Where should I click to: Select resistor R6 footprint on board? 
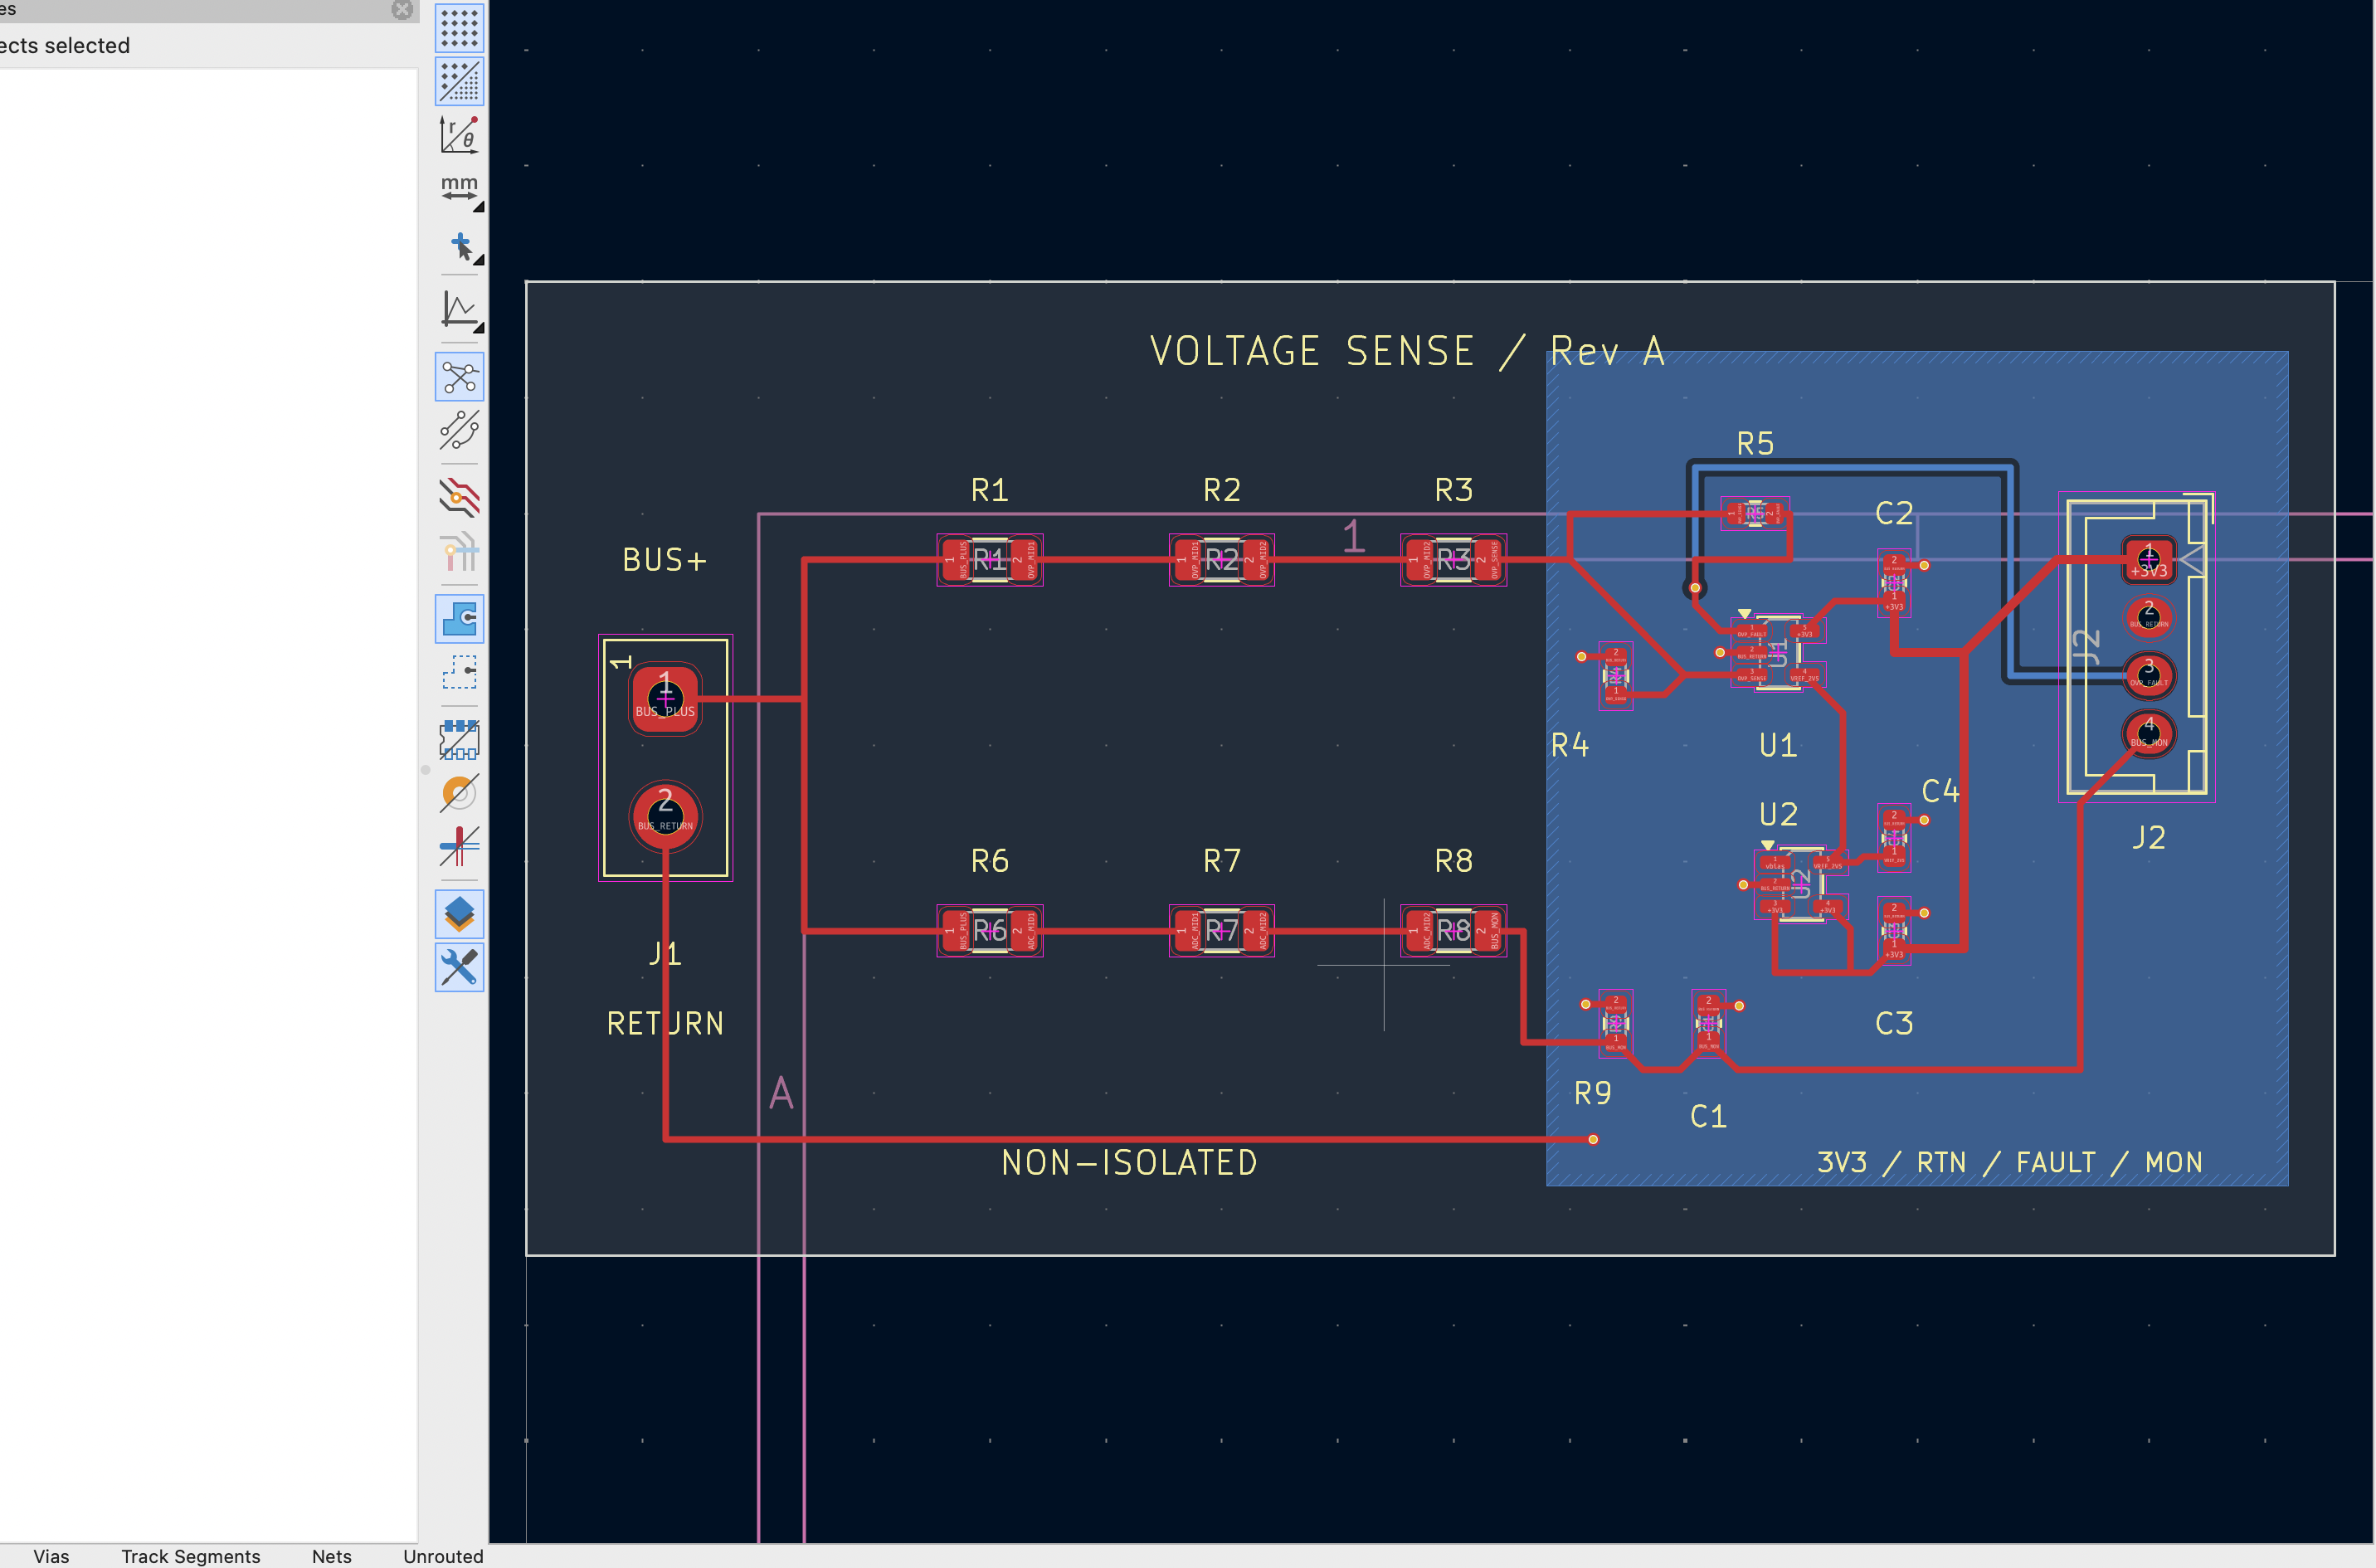pyautogui.click(x=989, y=930)
